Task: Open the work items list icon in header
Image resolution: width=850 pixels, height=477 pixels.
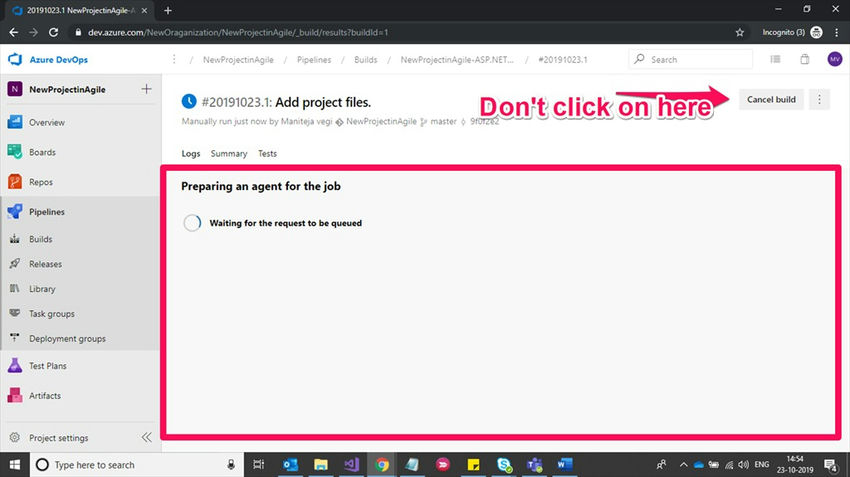Action: (x=775, y=59)
